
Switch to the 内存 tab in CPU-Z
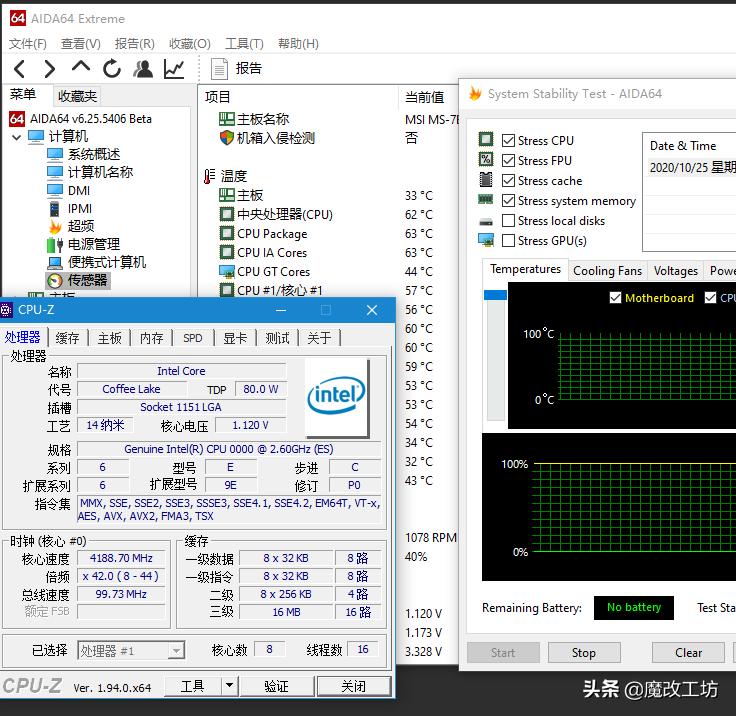[x=151, y=338]
